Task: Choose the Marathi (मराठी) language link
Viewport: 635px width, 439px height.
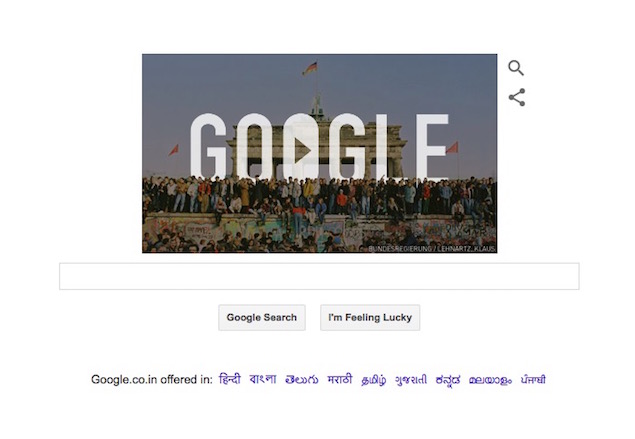Action: click(340, 379)
